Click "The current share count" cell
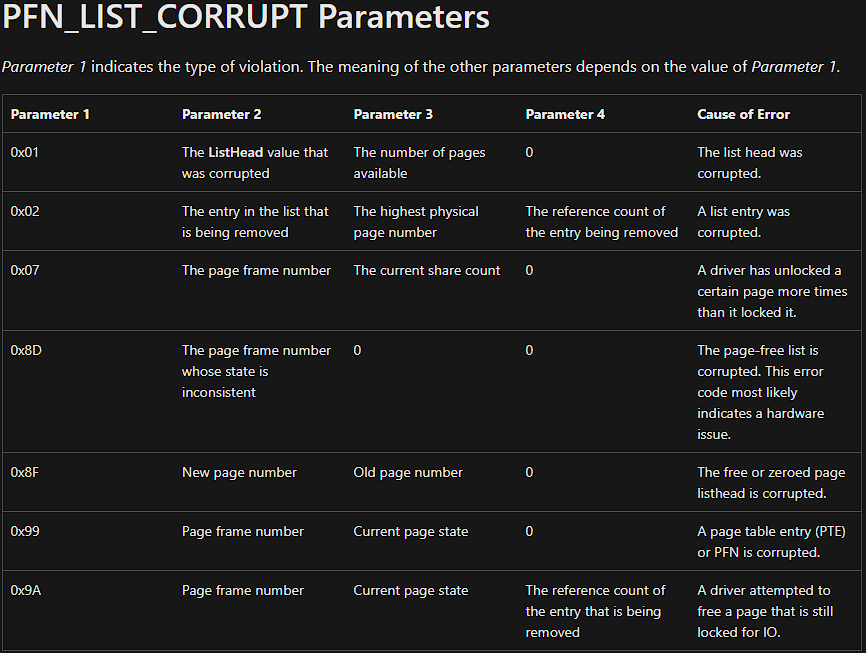This screenshot has height=653, width=866. click(427, 270)
